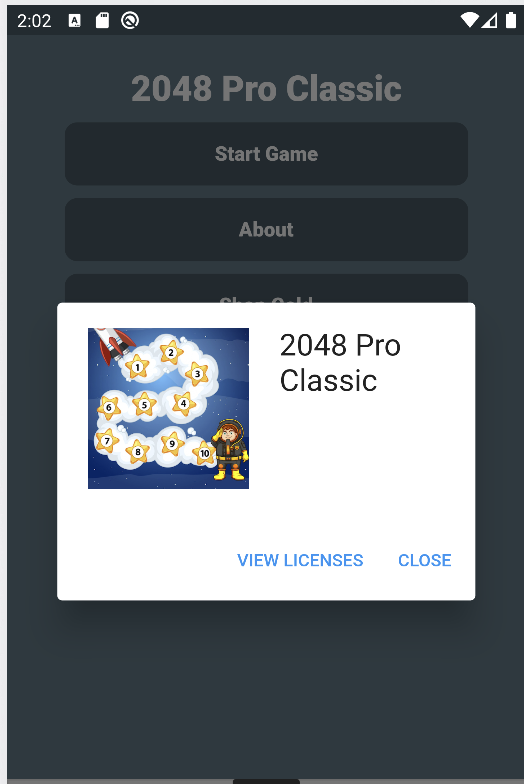Image resolution: width=524 pixels, height=784 pixels.
Task: Tap the home gesture bar at bottom
Action: pos(266,781)
